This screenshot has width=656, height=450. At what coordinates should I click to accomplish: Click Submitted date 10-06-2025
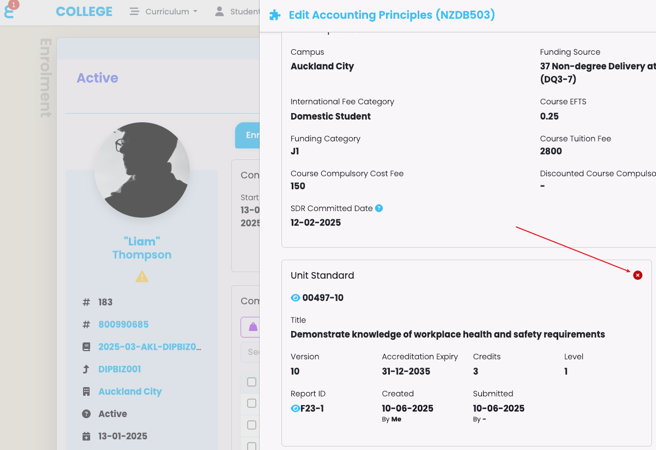click(499, 409)
